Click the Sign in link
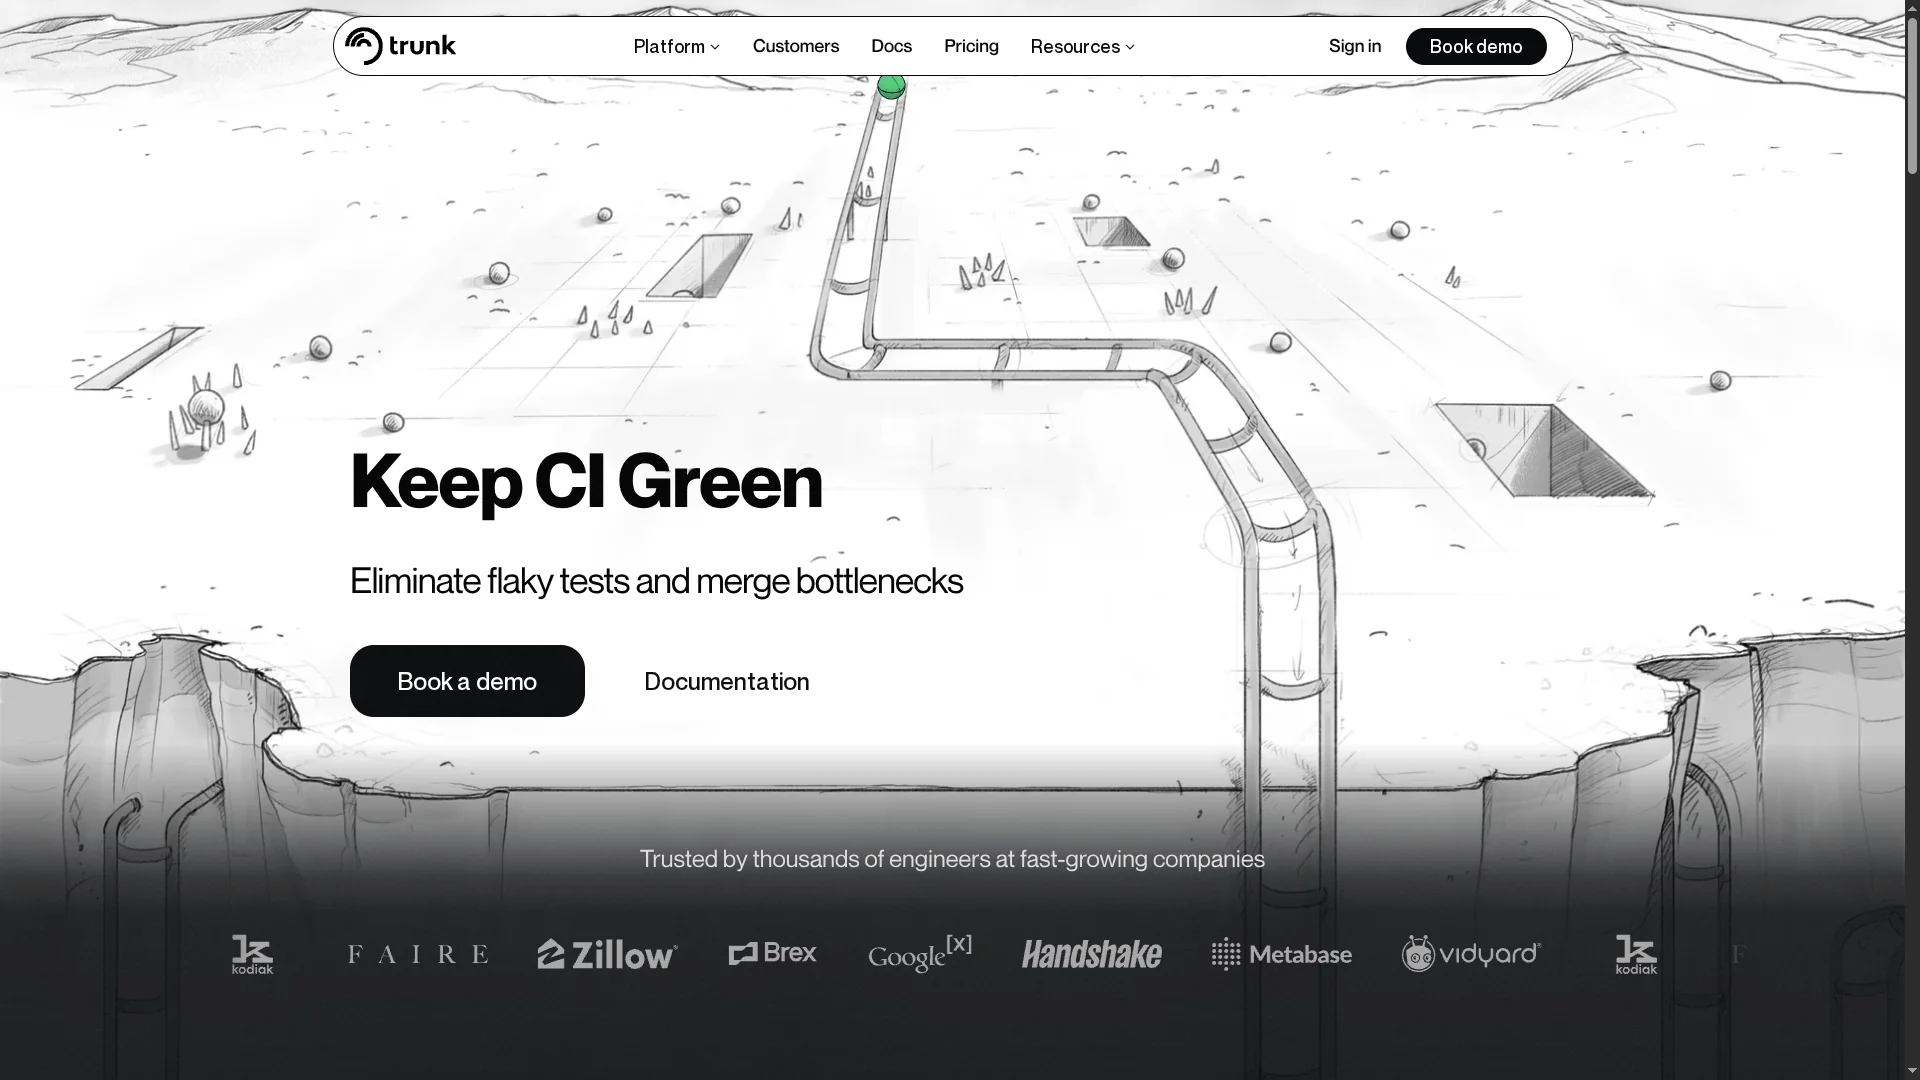Screen dimensions: 1920x1080 click(1354, 46)
